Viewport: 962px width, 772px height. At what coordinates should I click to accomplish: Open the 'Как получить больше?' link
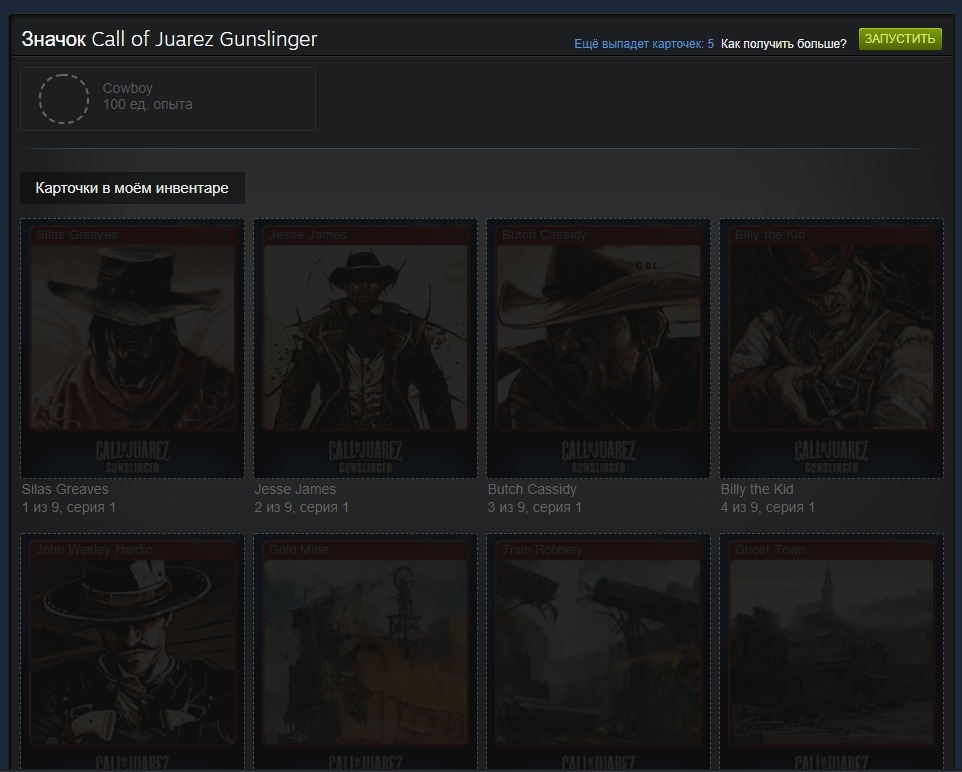(783, 44)
